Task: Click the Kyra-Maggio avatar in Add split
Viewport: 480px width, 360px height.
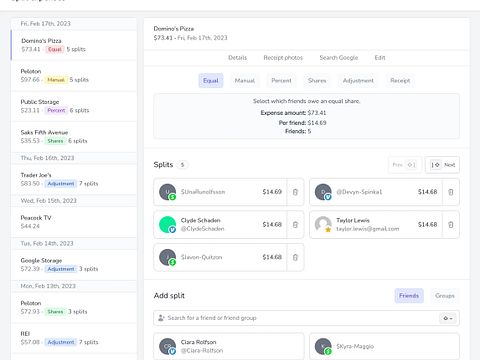Action: click(323, 346)
